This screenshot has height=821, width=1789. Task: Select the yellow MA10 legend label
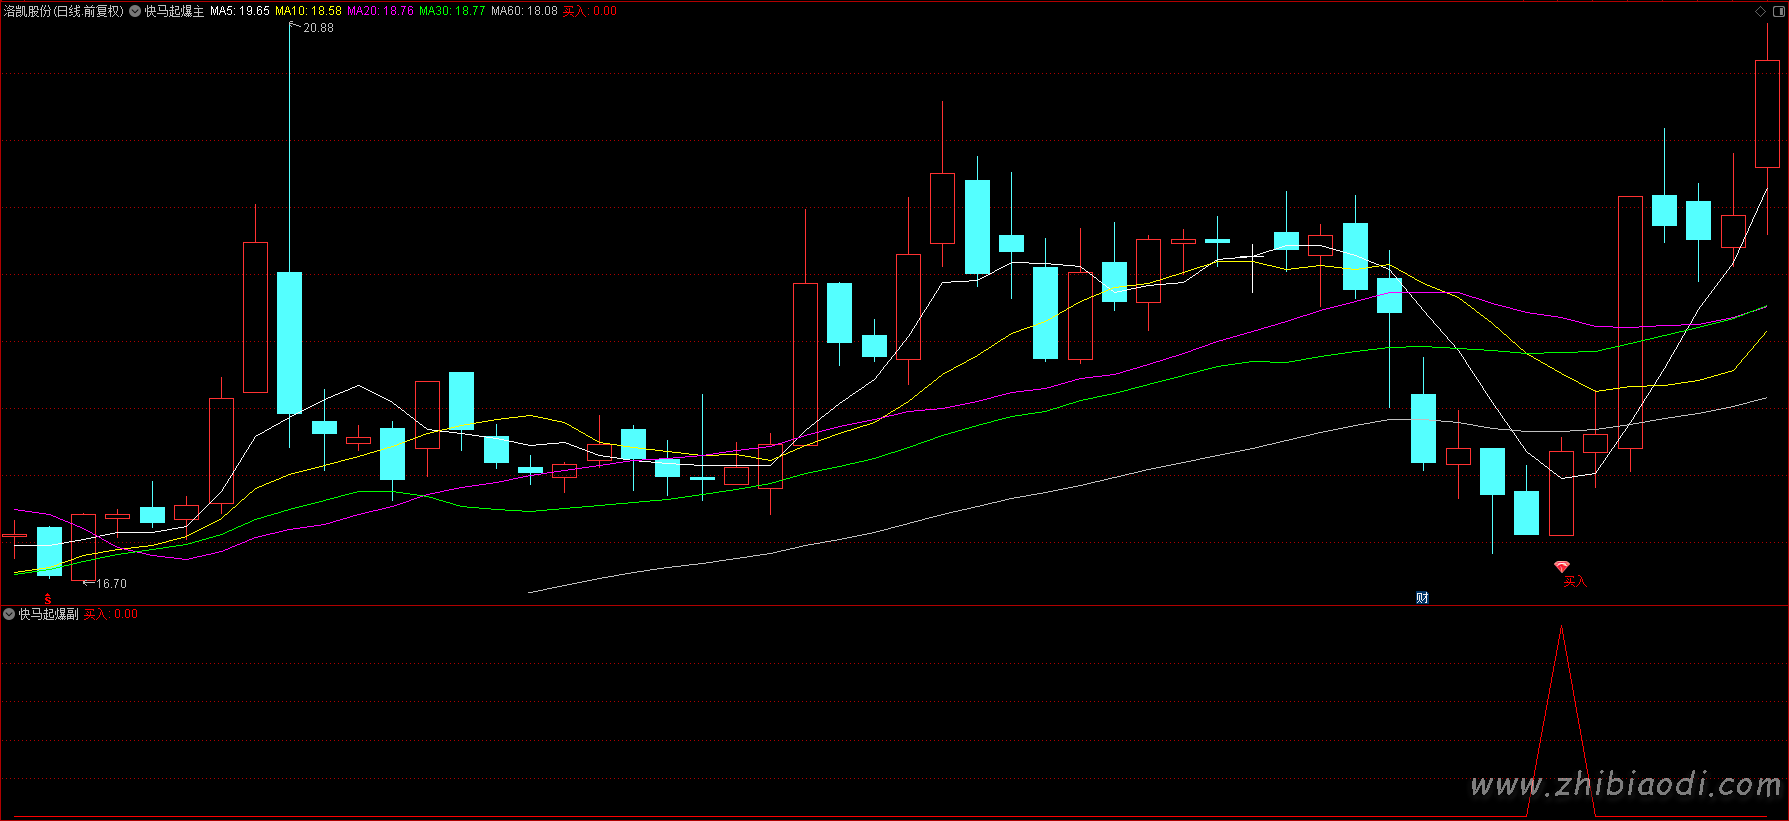coord(308,11)
